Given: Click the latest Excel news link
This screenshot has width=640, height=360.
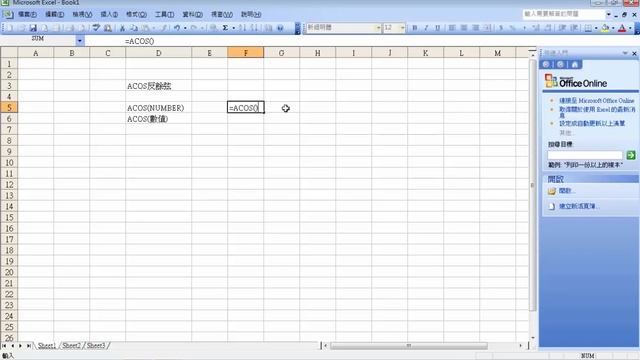Looking at the screenshot, I should (597, 112).
